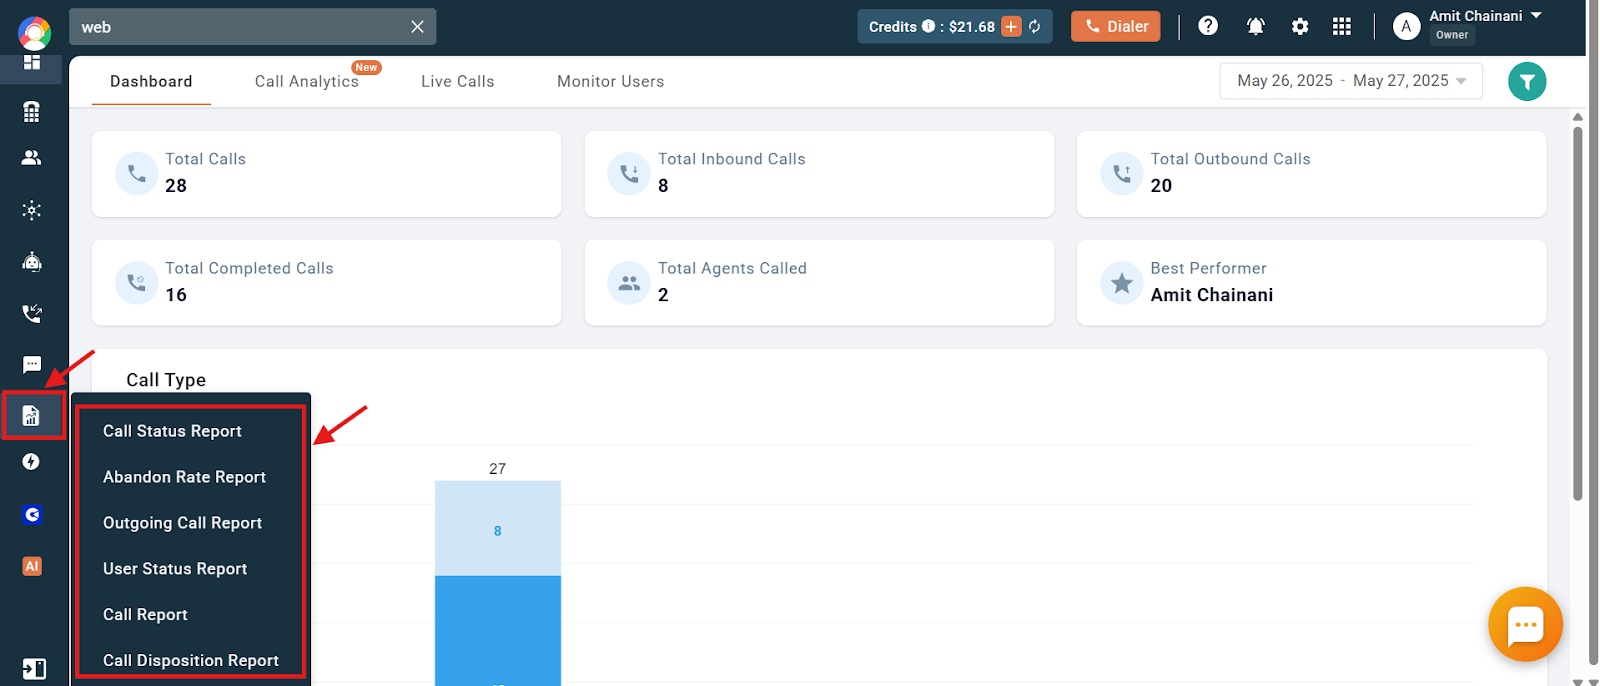Viewport: 1600px width, 686px height.
Task: Click the green filter funnel button
Action: [1527, 82]
